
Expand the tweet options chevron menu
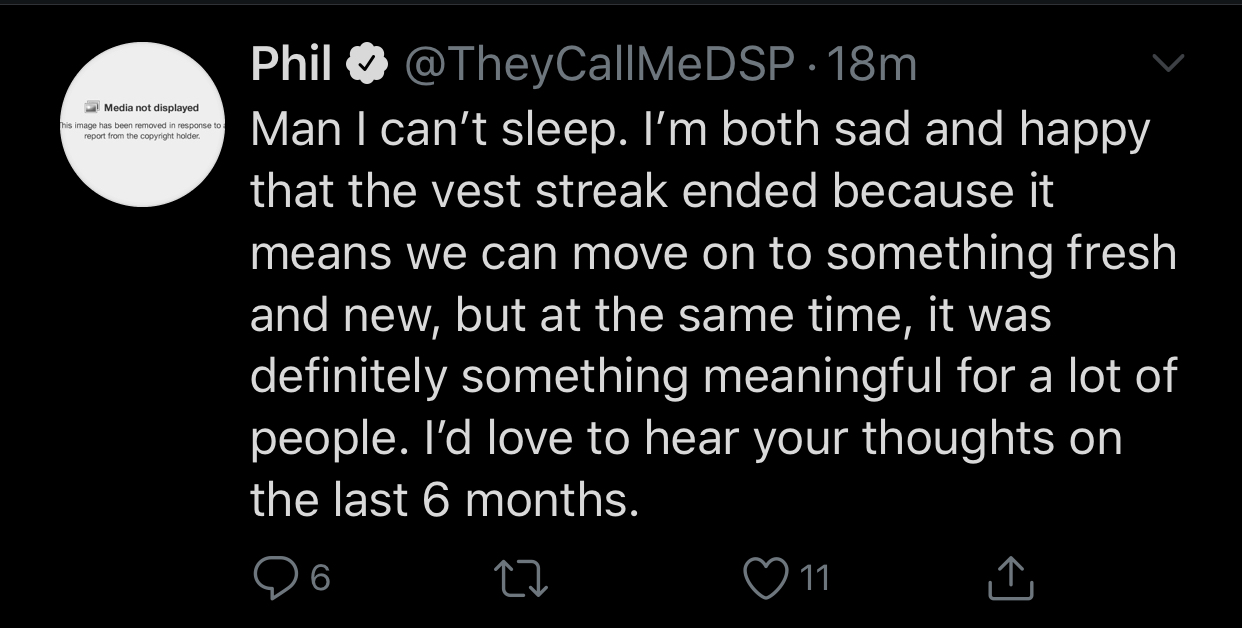[1165, 65]
